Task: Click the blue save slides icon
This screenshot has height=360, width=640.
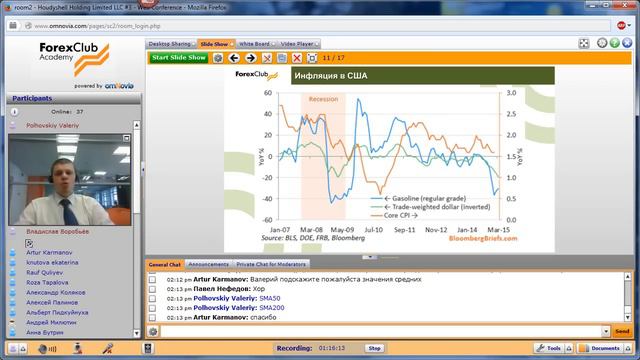Action: tap(282, 58)
